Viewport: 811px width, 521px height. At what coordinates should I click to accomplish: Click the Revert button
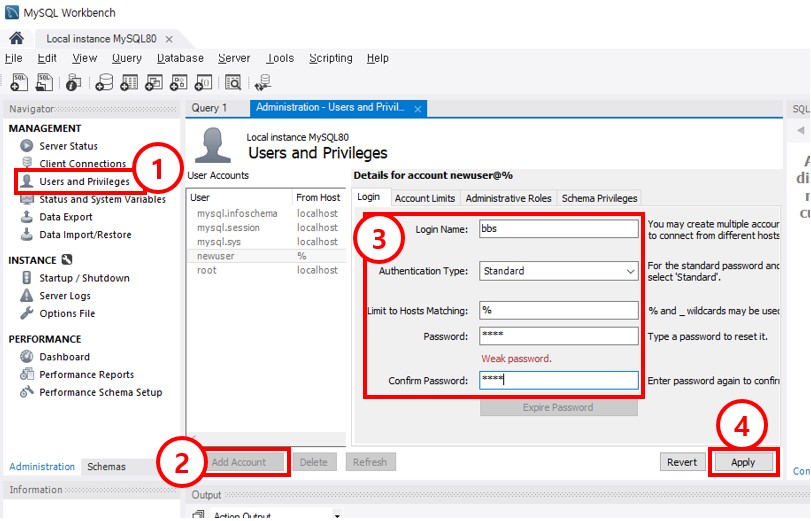(x=682, y=462)
